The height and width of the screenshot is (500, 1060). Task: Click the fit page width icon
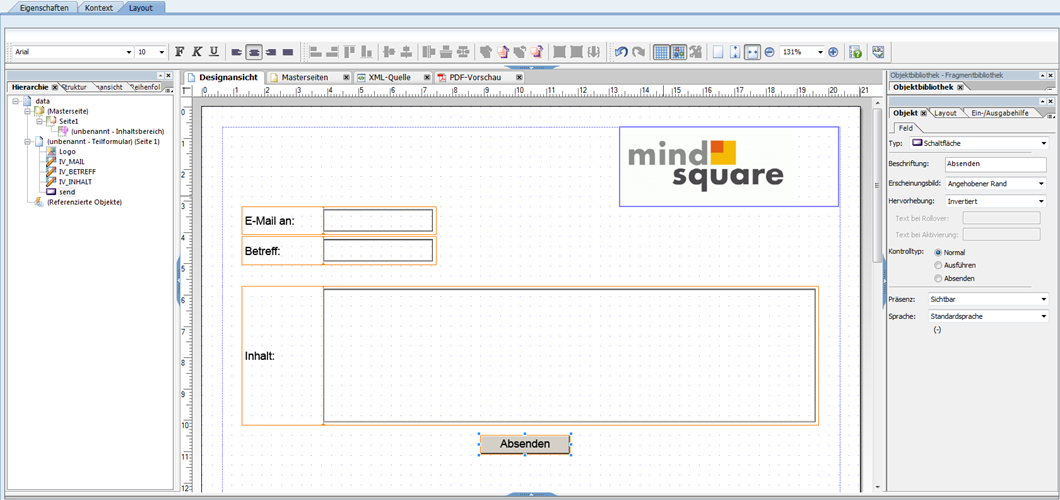click(752, 51)
